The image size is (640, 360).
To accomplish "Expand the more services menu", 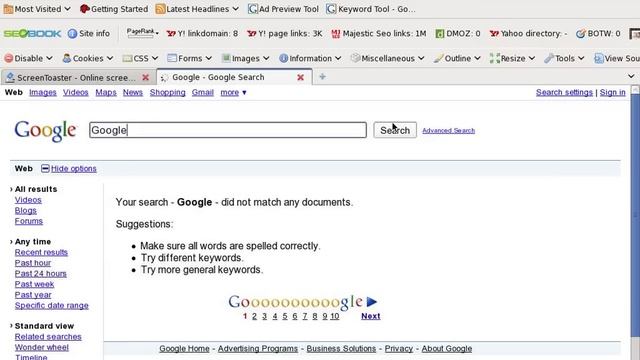I will tap(233, 92).
